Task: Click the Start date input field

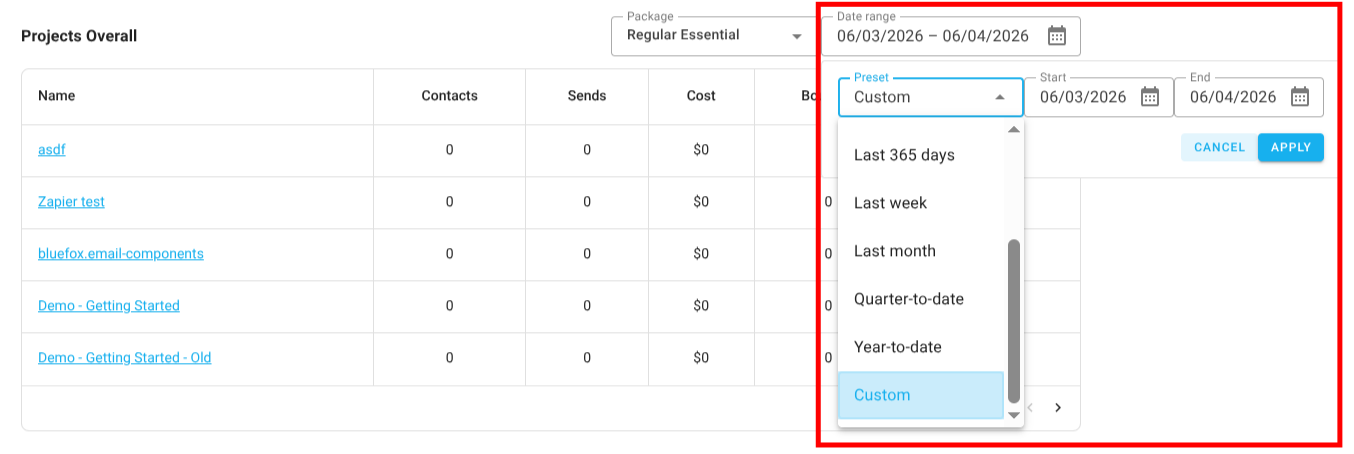Action: 1083,97
